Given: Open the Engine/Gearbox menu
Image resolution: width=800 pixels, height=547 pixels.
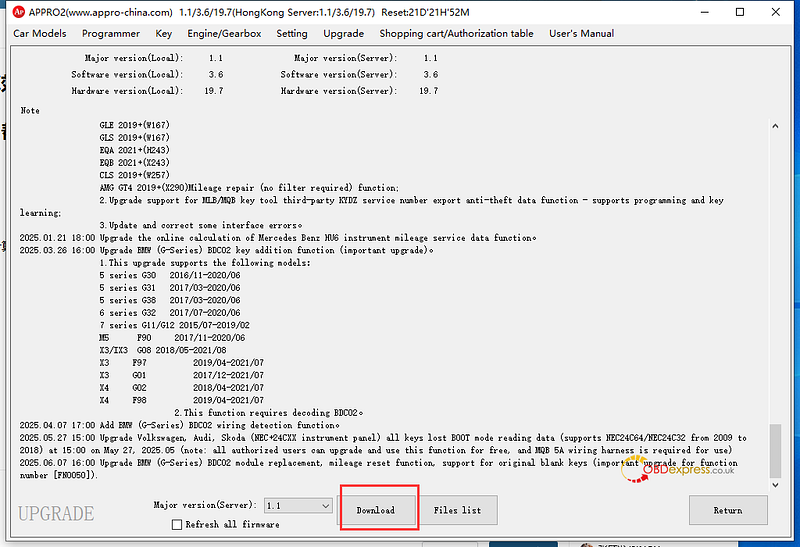Looking at the screenshot, I should [x=224, y=34].
